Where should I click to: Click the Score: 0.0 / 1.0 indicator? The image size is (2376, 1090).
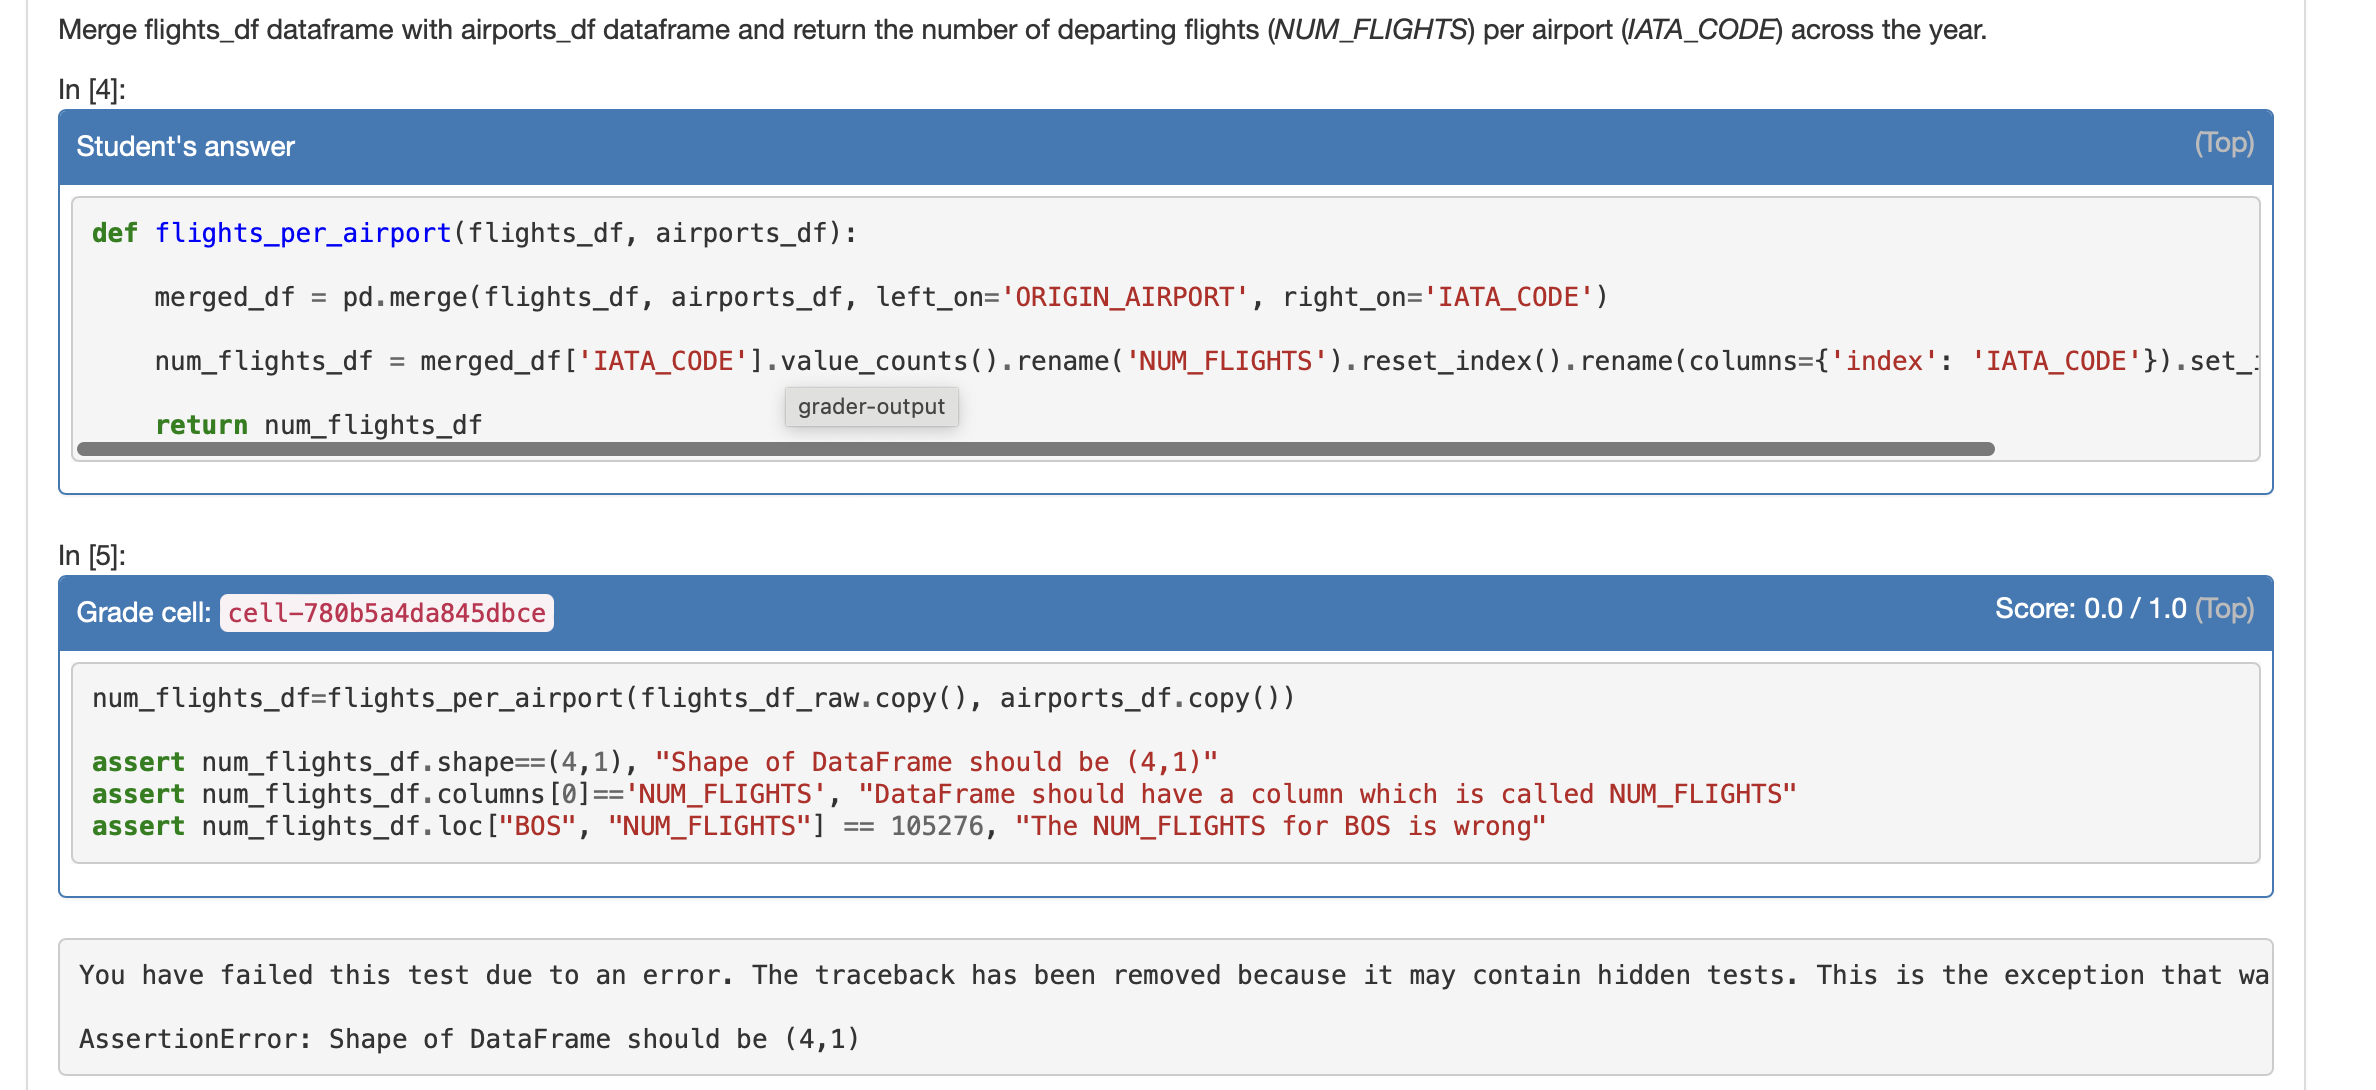coord(2087,608)
